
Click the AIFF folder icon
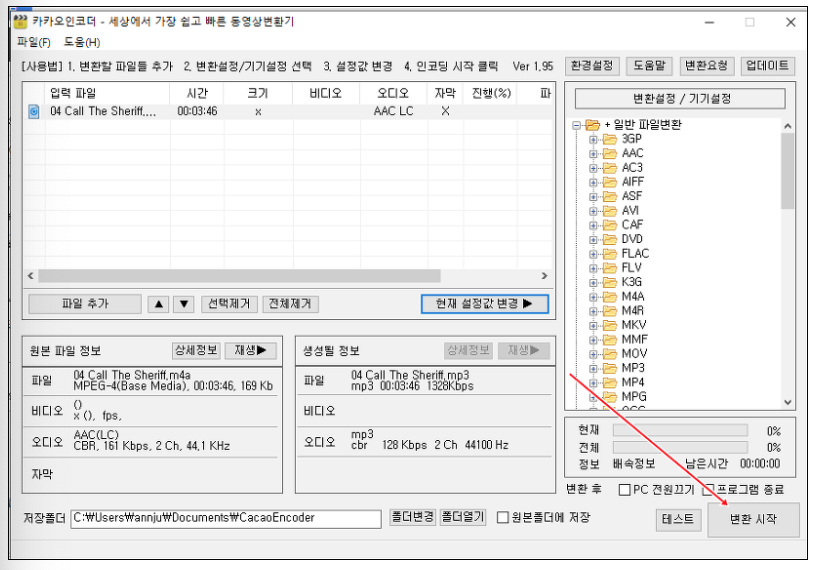(609, 182)
